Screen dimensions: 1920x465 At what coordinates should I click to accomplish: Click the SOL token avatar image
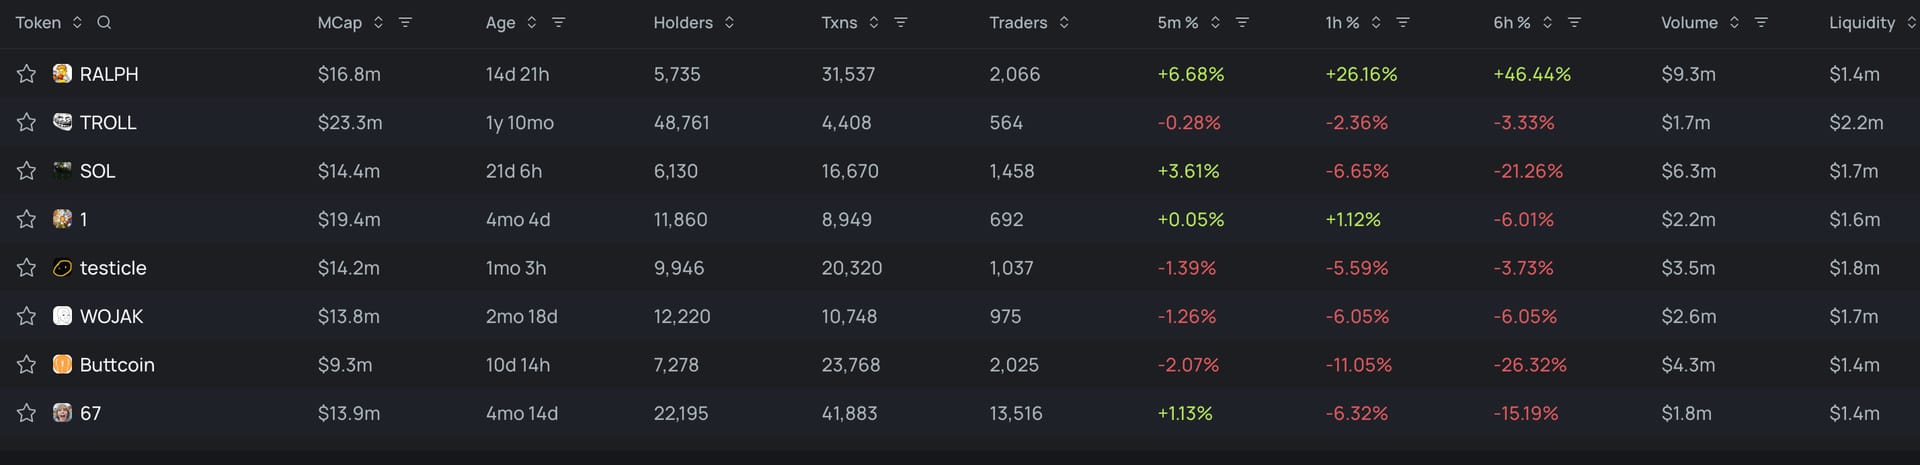62,170
